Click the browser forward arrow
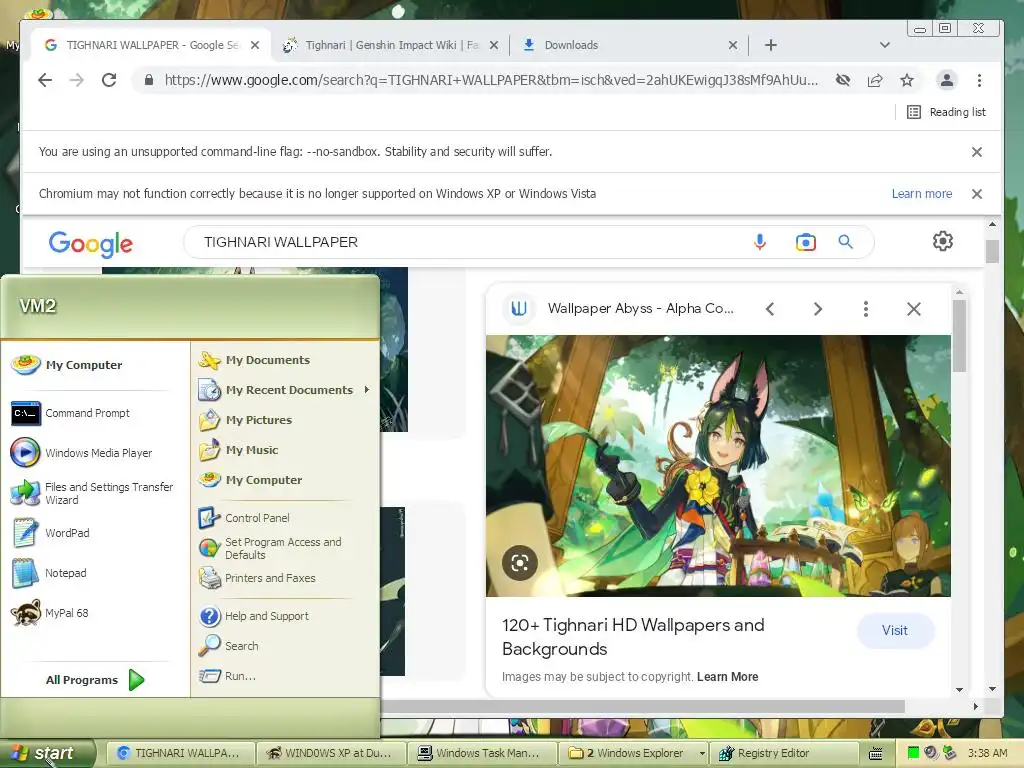The width and height of the screenshot is (1024, 768). click(76, 80)
